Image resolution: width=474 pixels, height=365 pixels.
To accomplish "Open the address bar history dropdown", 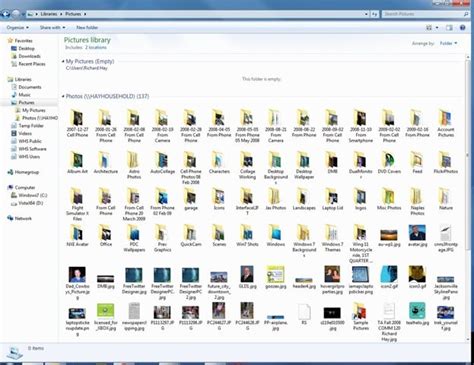I will (366, 14).
